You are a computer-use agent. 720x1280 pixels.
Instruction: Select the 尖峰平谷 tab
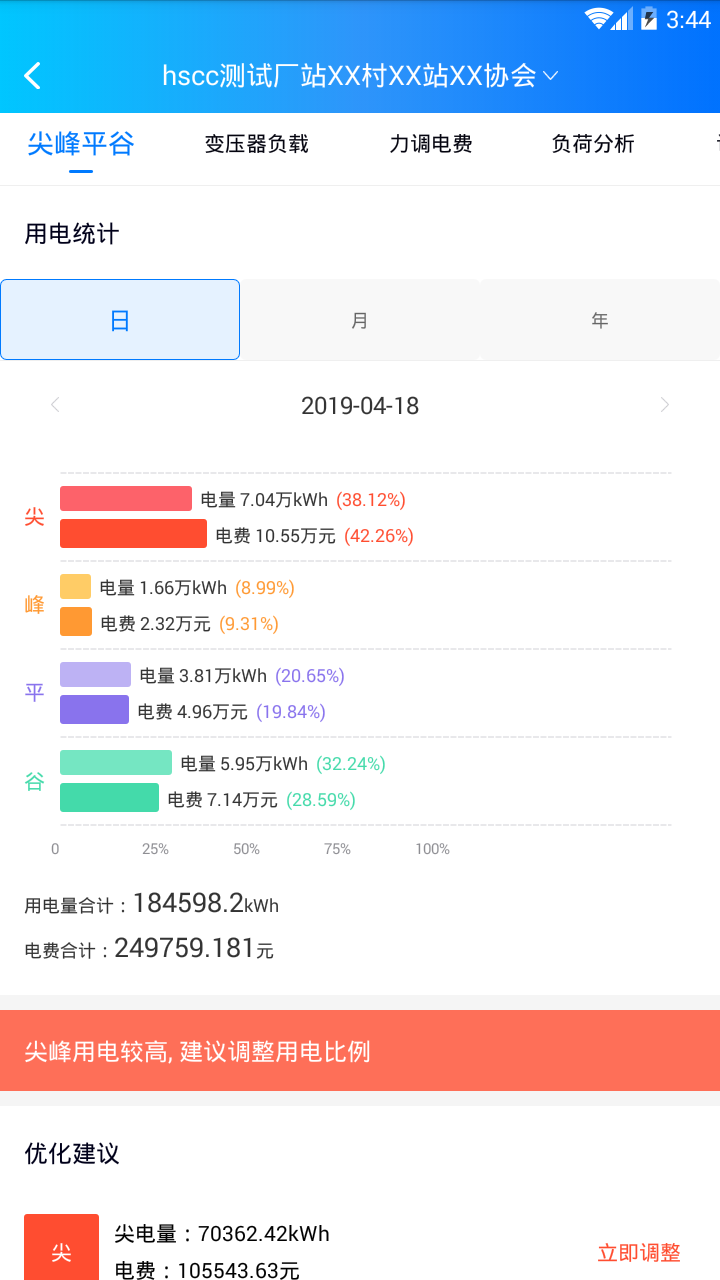[81, 144]
